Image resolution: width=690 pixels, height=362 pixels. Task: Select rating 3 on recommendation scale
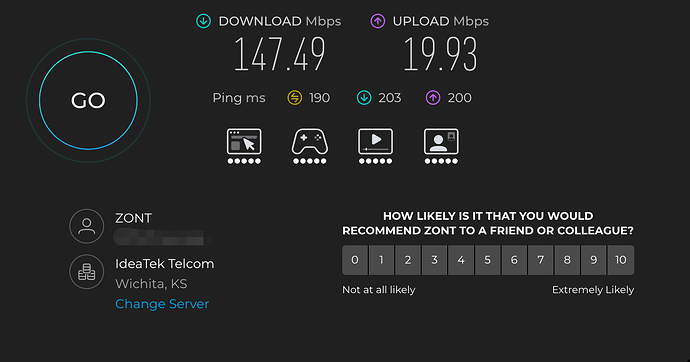(434, 260)
